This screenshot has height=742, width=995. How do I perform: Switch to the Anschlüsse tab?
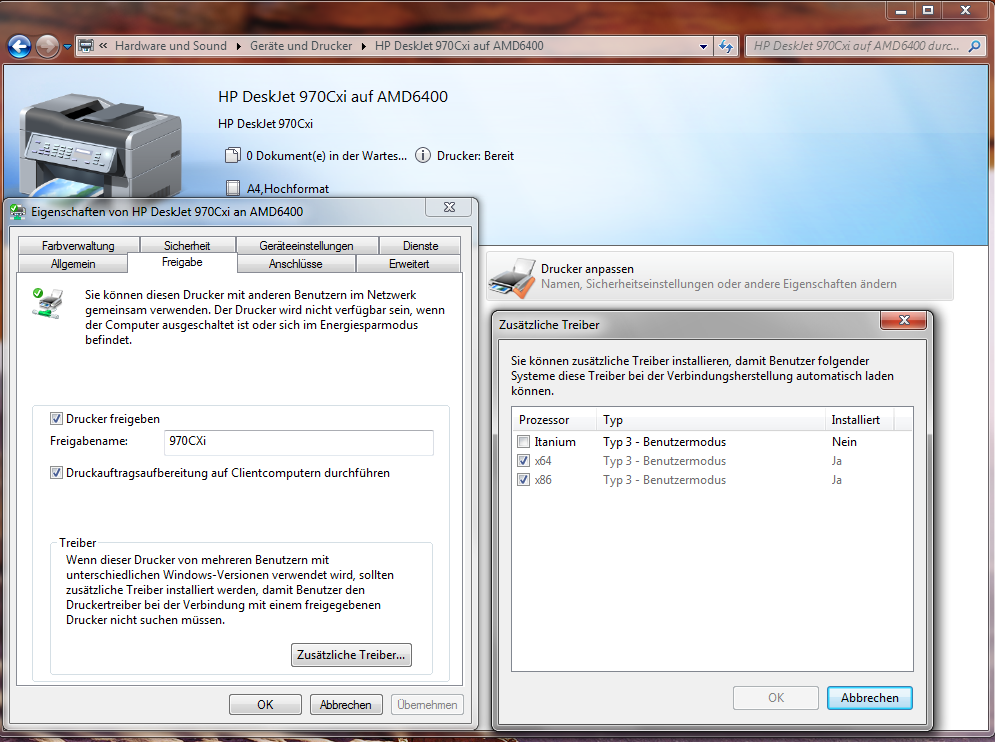click(296, 263)
